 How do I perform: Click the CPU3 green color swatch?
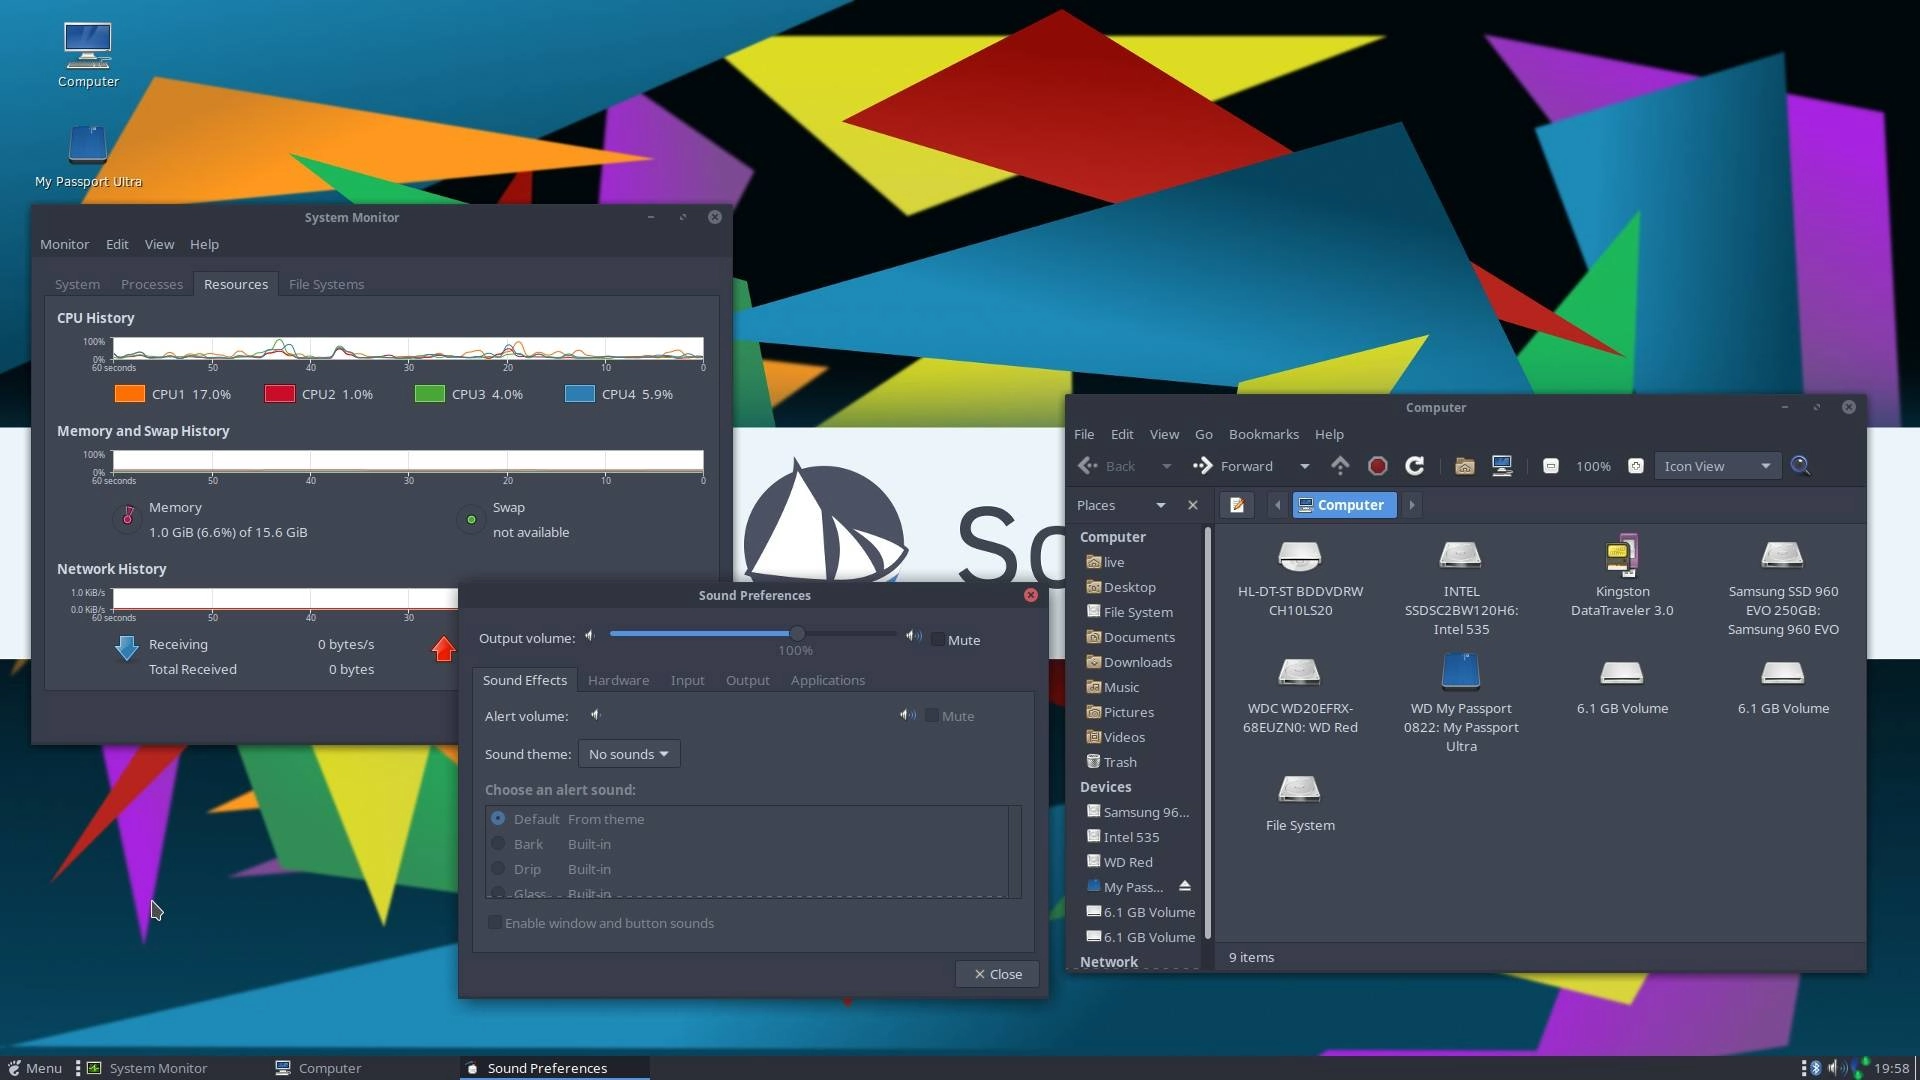pos(430,394)
